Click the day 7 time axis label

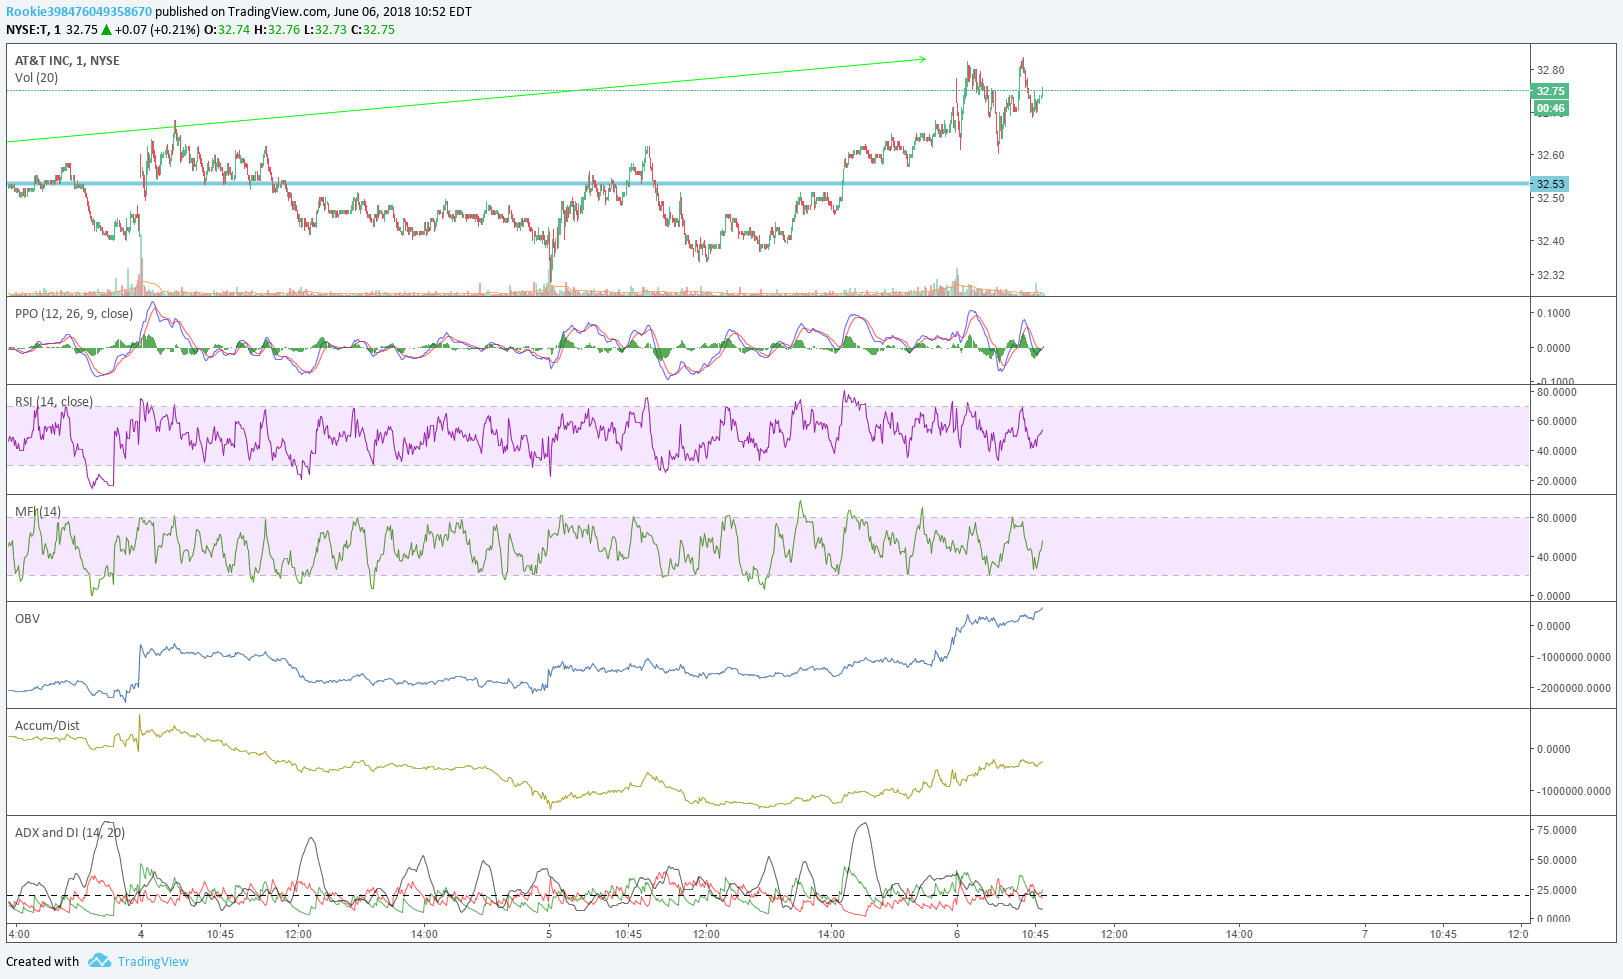(x=1365, y=934)
